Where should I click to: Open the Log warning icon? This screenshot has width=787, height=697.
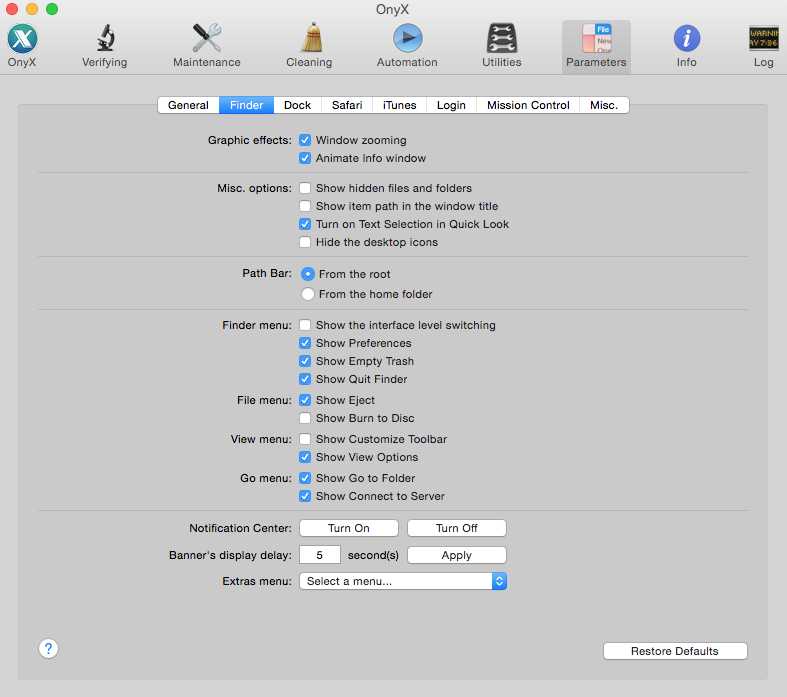[763, 39]
